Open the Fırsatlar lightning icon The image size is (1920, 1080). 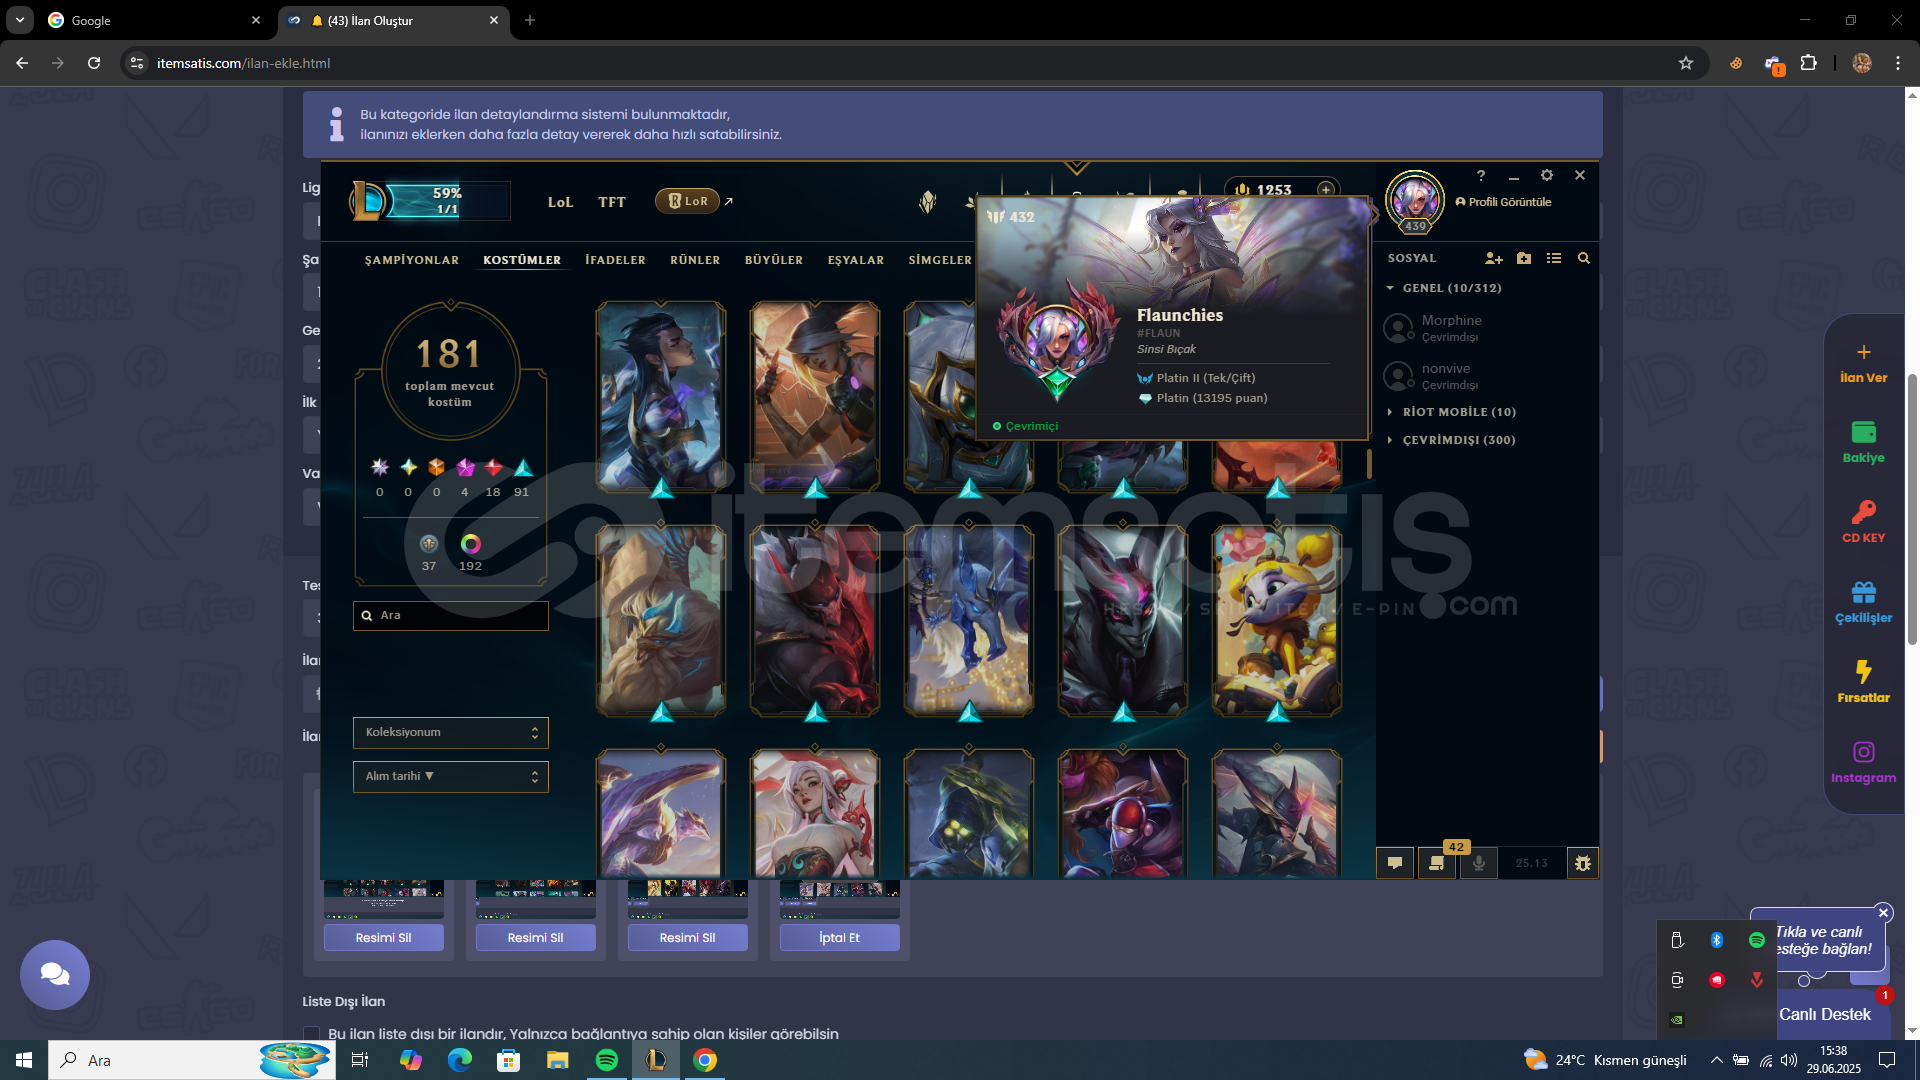point(1863,684)
